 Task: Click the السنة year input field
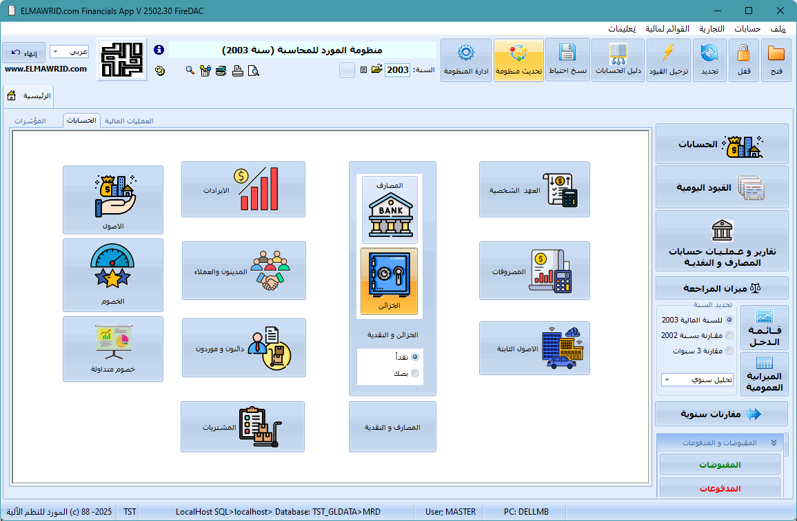[398, 70]
